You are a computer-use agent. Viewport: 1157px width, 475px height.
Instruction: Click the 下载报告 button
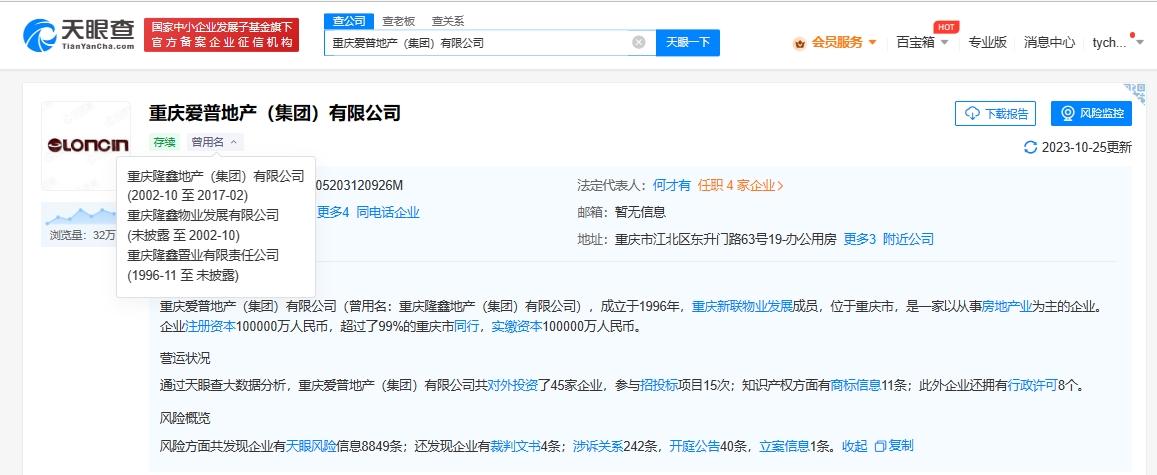[994, 113]
